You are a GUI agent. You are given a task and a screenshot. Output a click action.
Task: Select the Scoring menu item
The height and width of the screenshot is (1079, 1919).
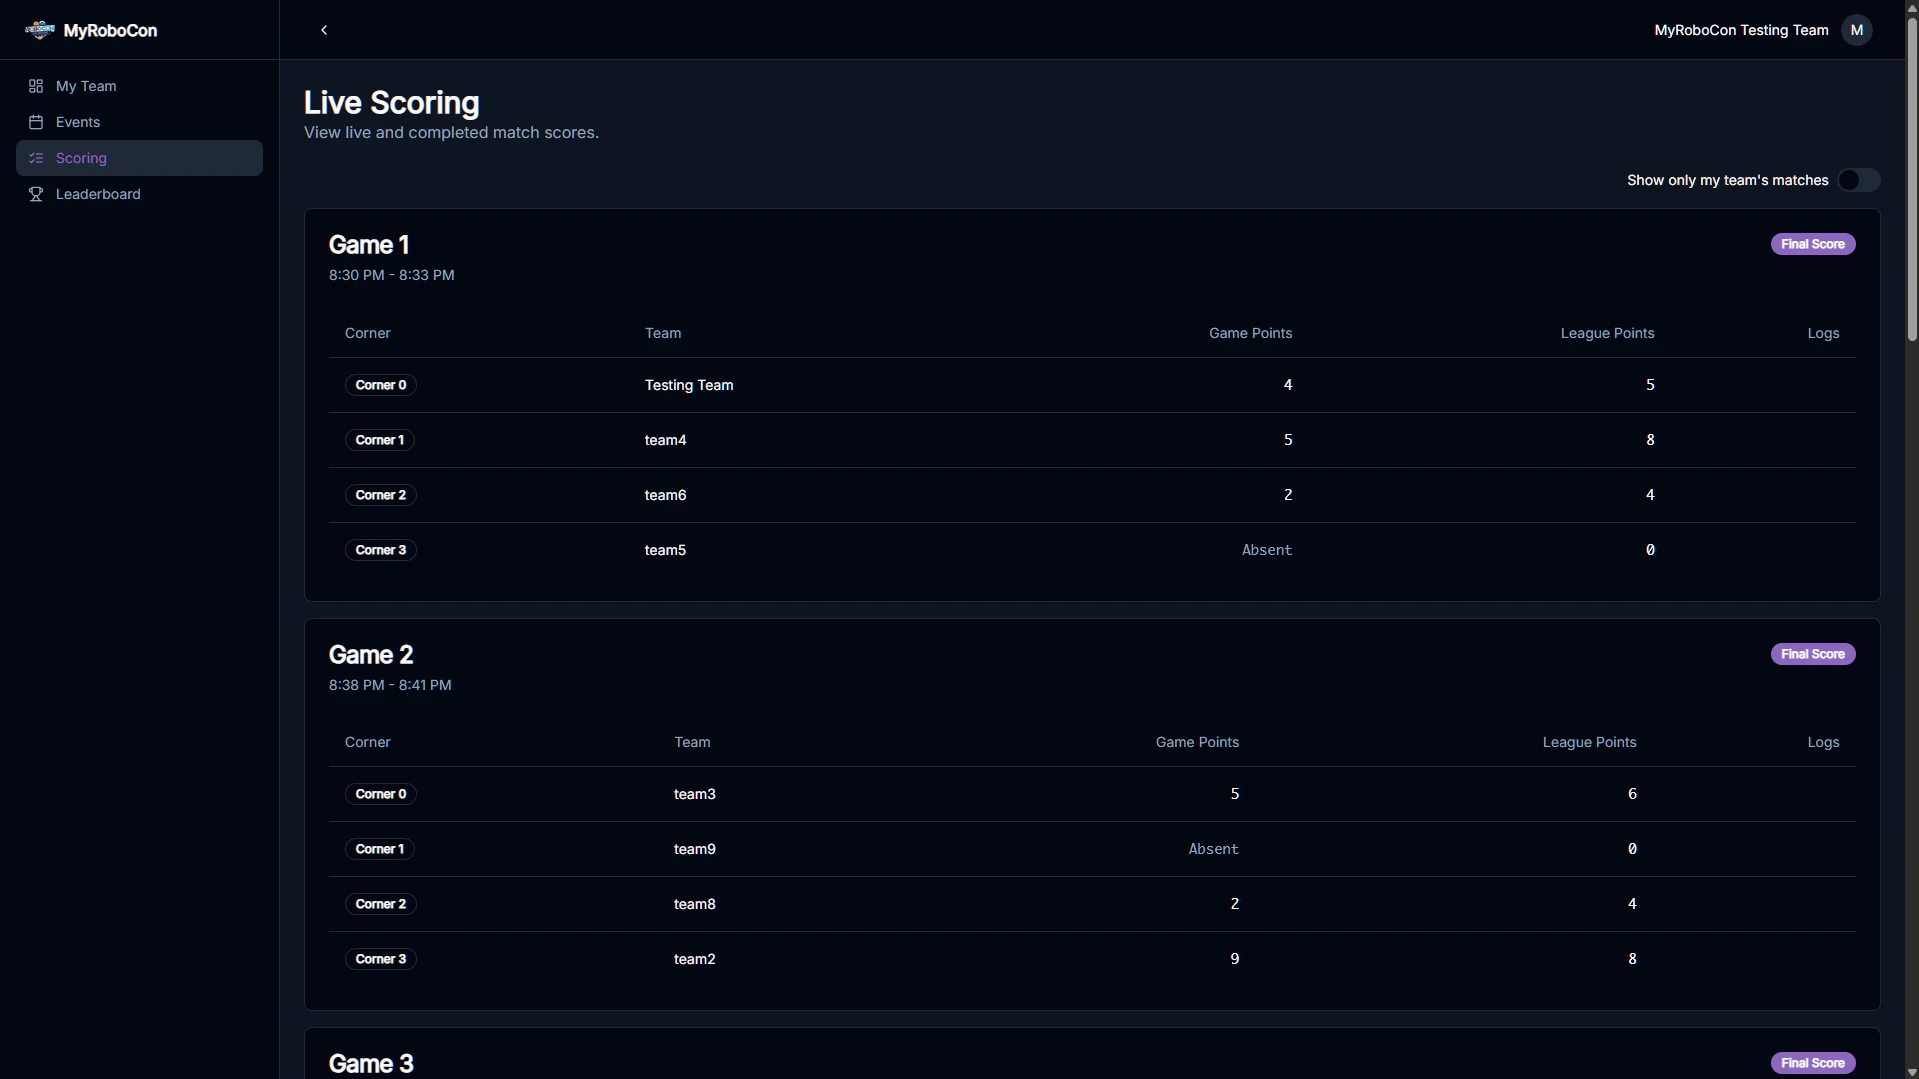[x=139, y=158]
